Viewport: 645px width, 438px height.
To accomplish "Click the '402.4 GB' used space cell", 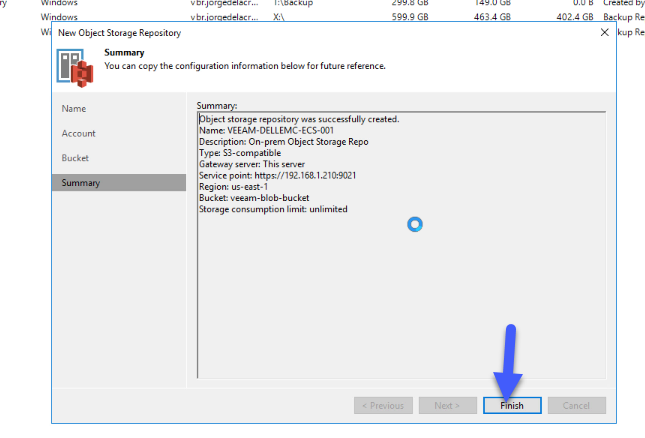I will tap(575, 17).
